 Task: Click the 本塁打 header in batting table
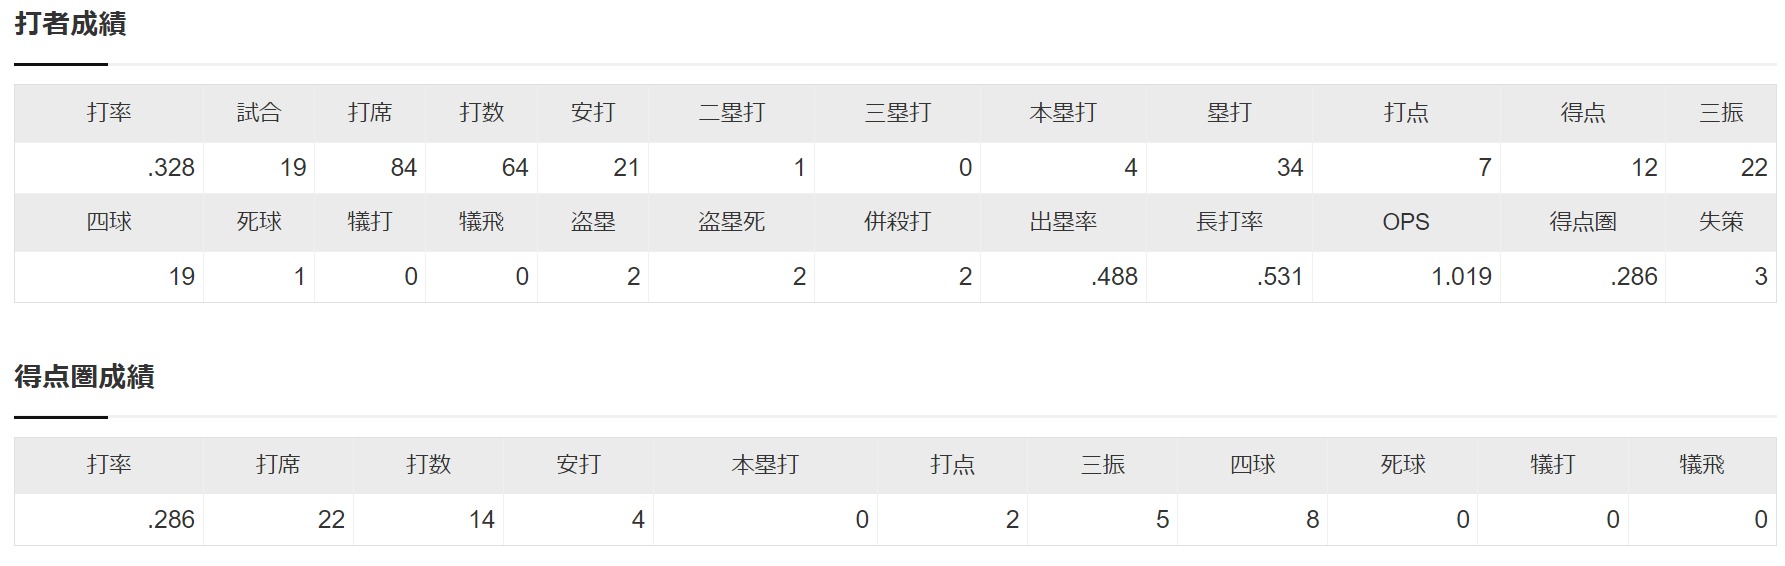click(1063, 113)
